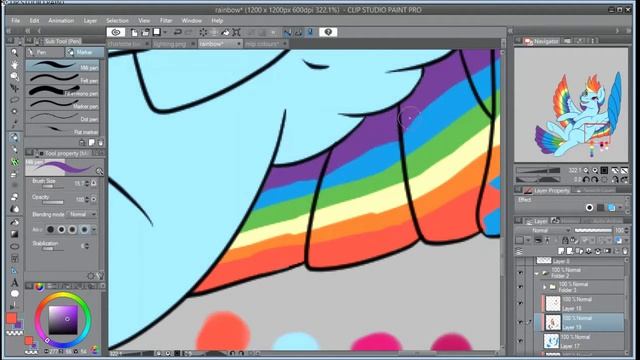Delete layer with trash icon in Layer panel
Image resolution: width=640 pixels, height=360 pixels.
[x=625, y=251]
